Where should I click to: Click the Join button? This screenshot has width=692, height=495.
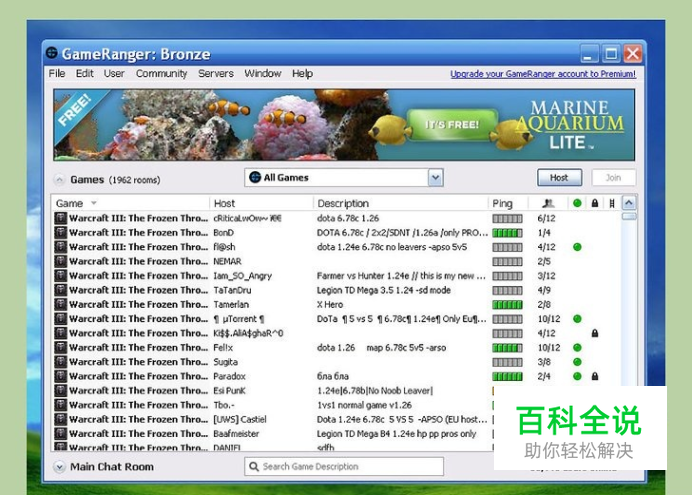[613, 177]
